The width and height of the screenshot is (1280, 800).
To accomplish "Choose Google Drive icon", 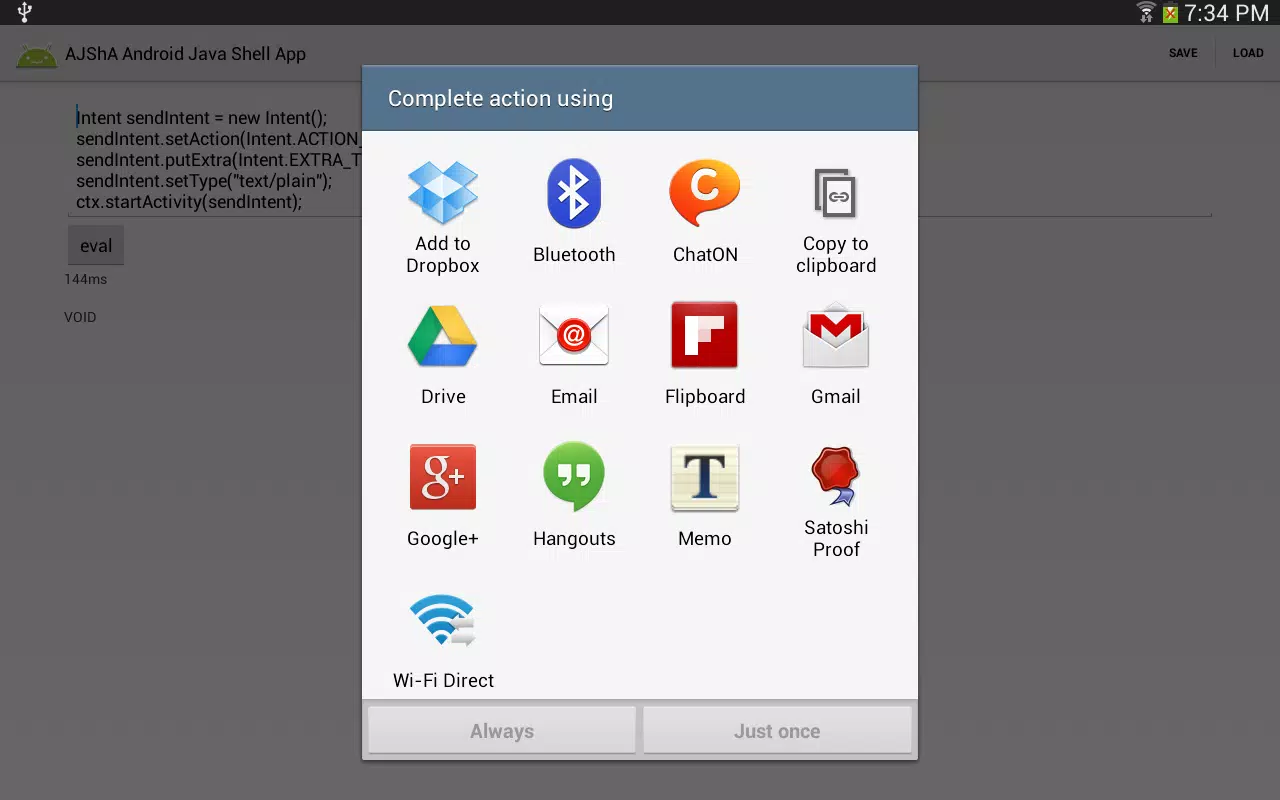I will (x=443, y=336).
